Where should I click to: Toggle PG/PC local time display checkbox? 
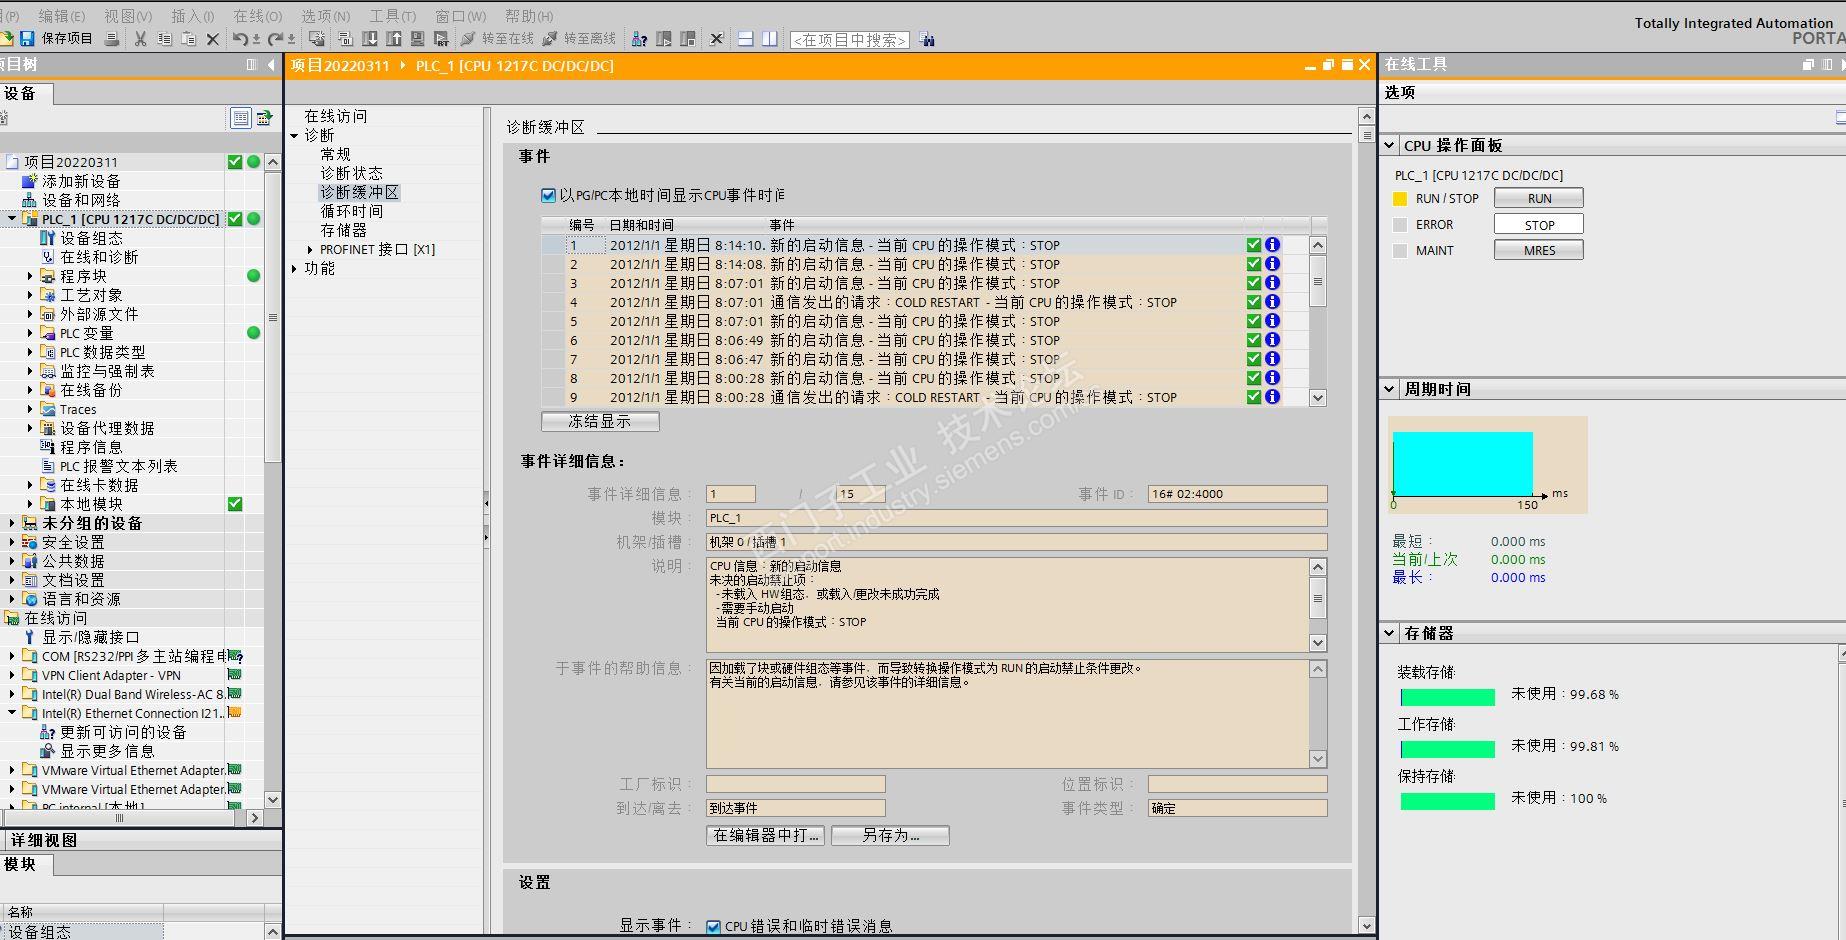tap(548, 196)
